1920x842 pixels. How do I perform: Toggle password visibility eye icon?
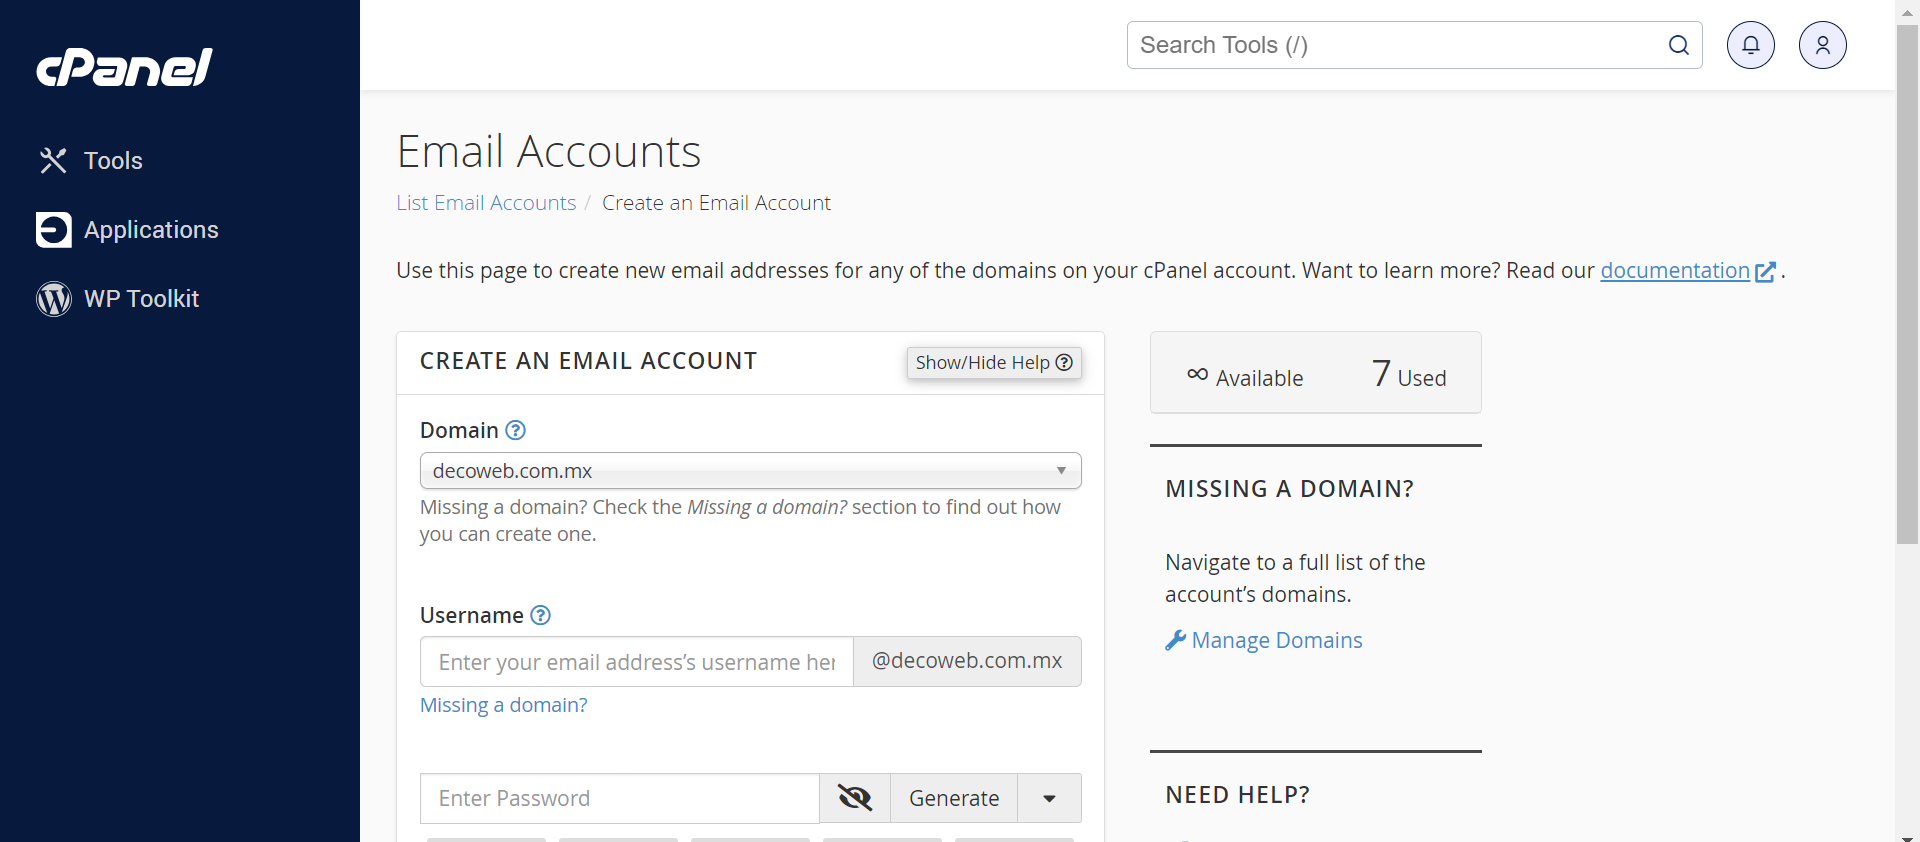[855, 798]
